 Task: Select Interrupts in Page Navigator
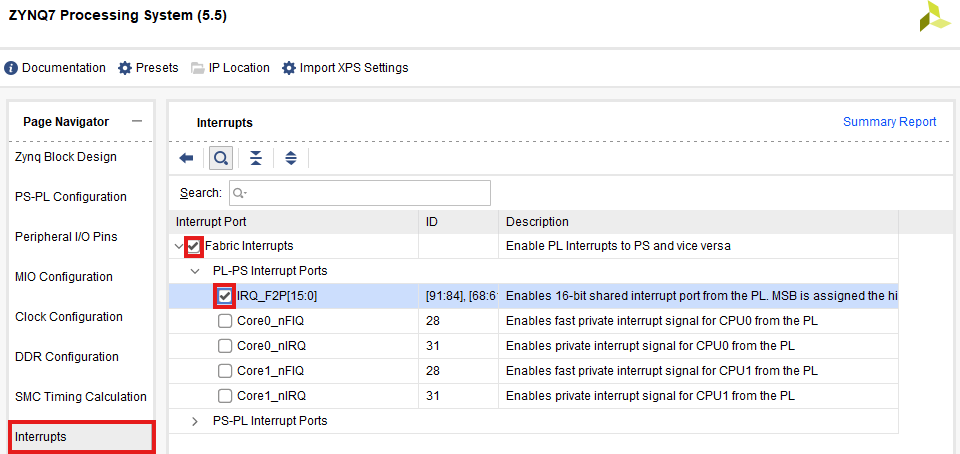coord(81,437)
